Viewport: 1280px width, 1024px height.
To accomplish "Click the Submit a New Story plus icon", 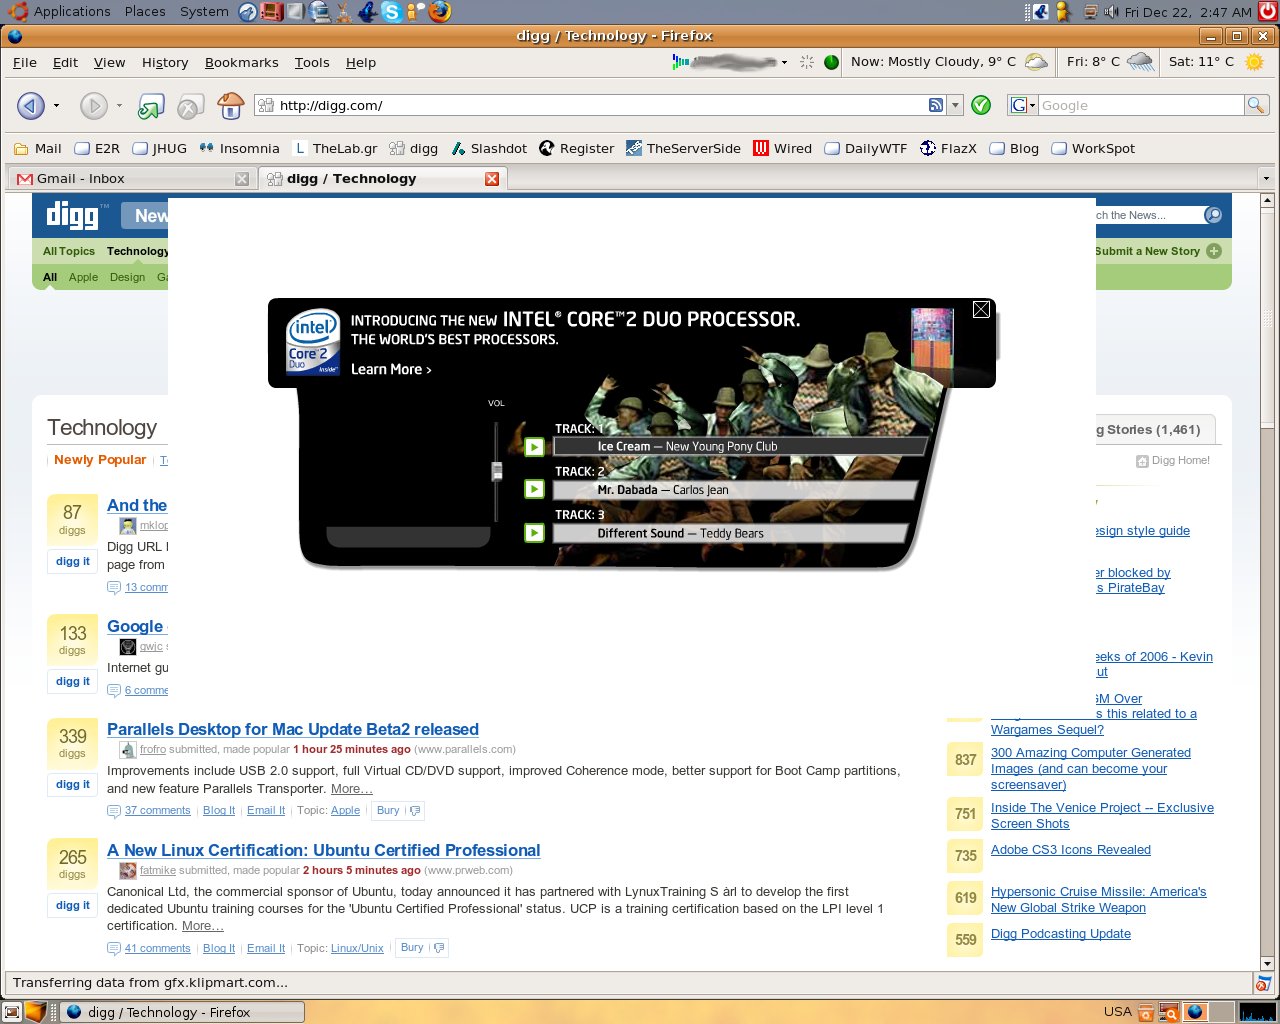I will (x=1214, y=251).
